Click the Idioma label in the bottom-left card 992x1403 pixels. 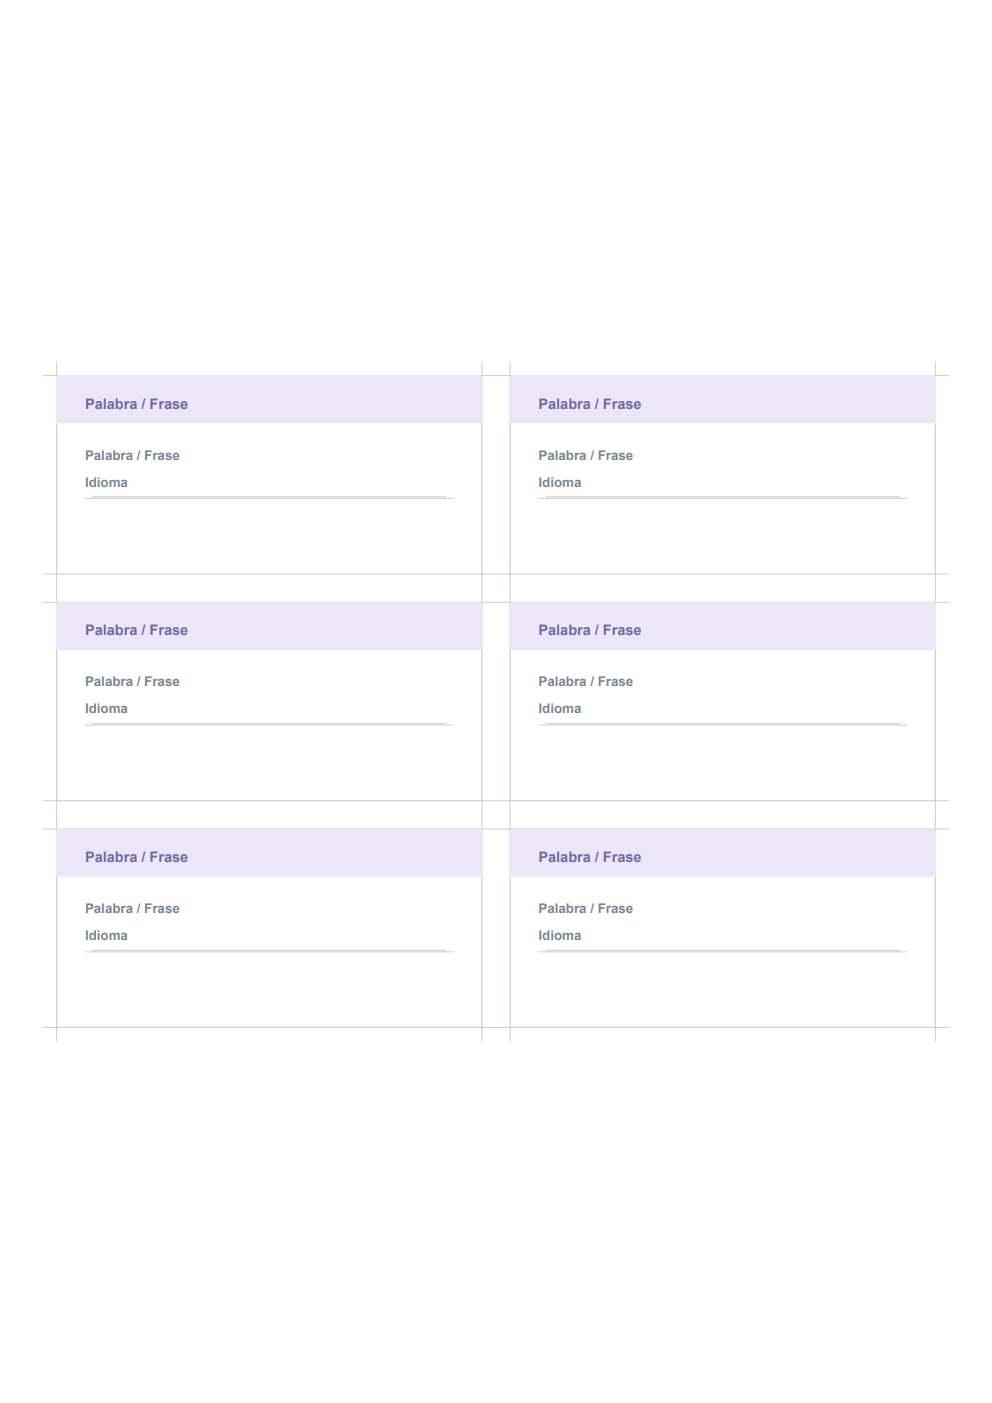coord(106,935)
